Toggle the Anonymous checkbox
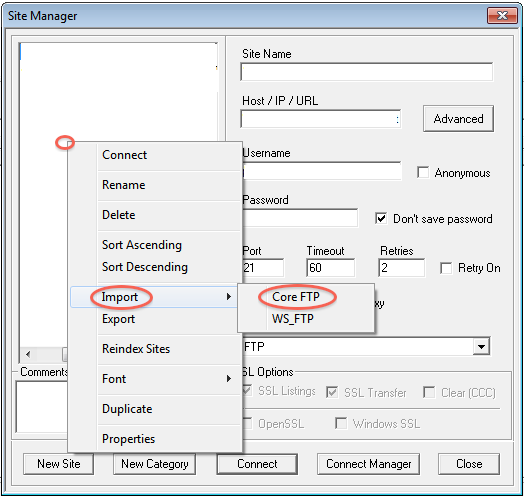The width and height of the screenshot is (524, 496). click(x=423, y=172)
